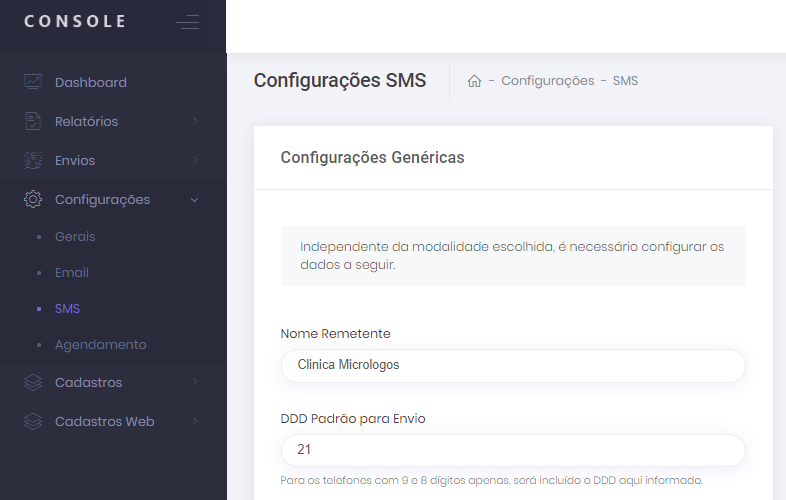Expand the Cadastros Web chevron
This screenshot has width=786, height=500.
[195, 421]
